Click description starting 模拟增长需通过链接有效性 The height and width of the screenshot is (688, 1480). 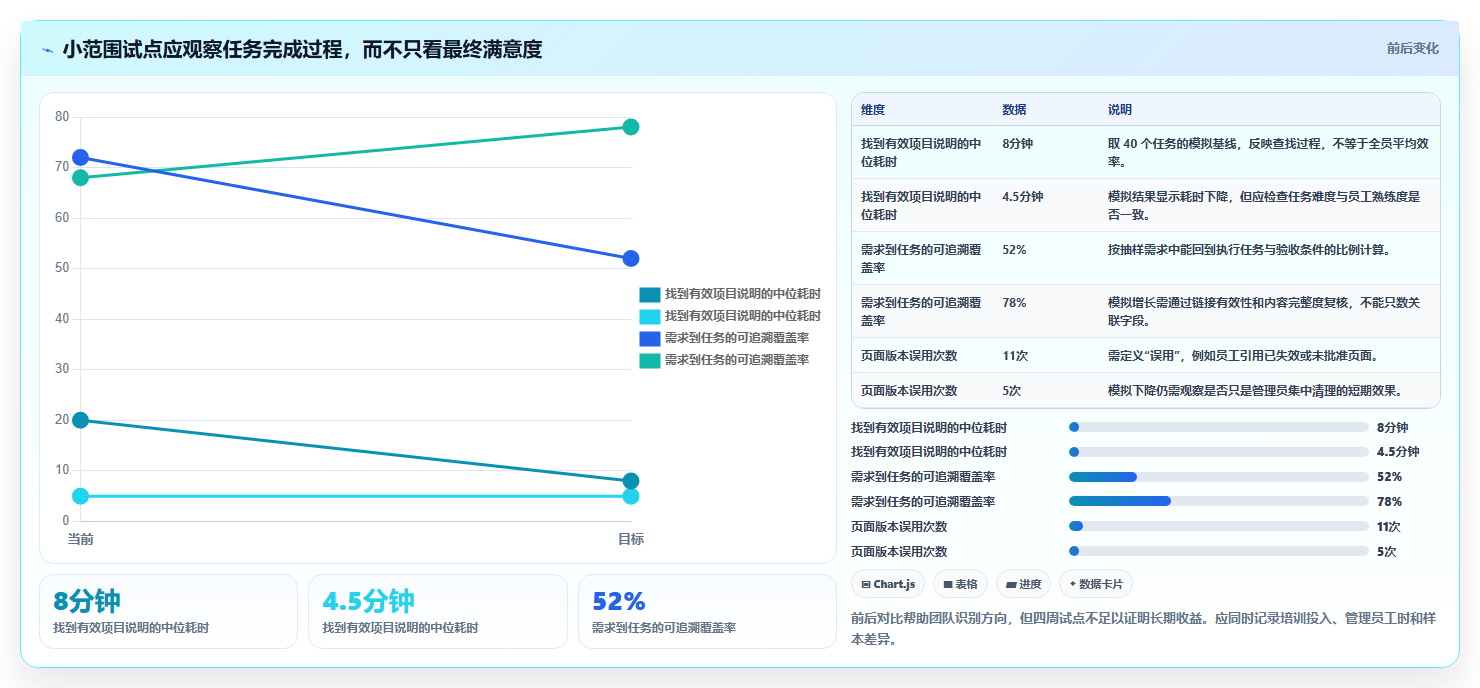[x=1264, y=311]
